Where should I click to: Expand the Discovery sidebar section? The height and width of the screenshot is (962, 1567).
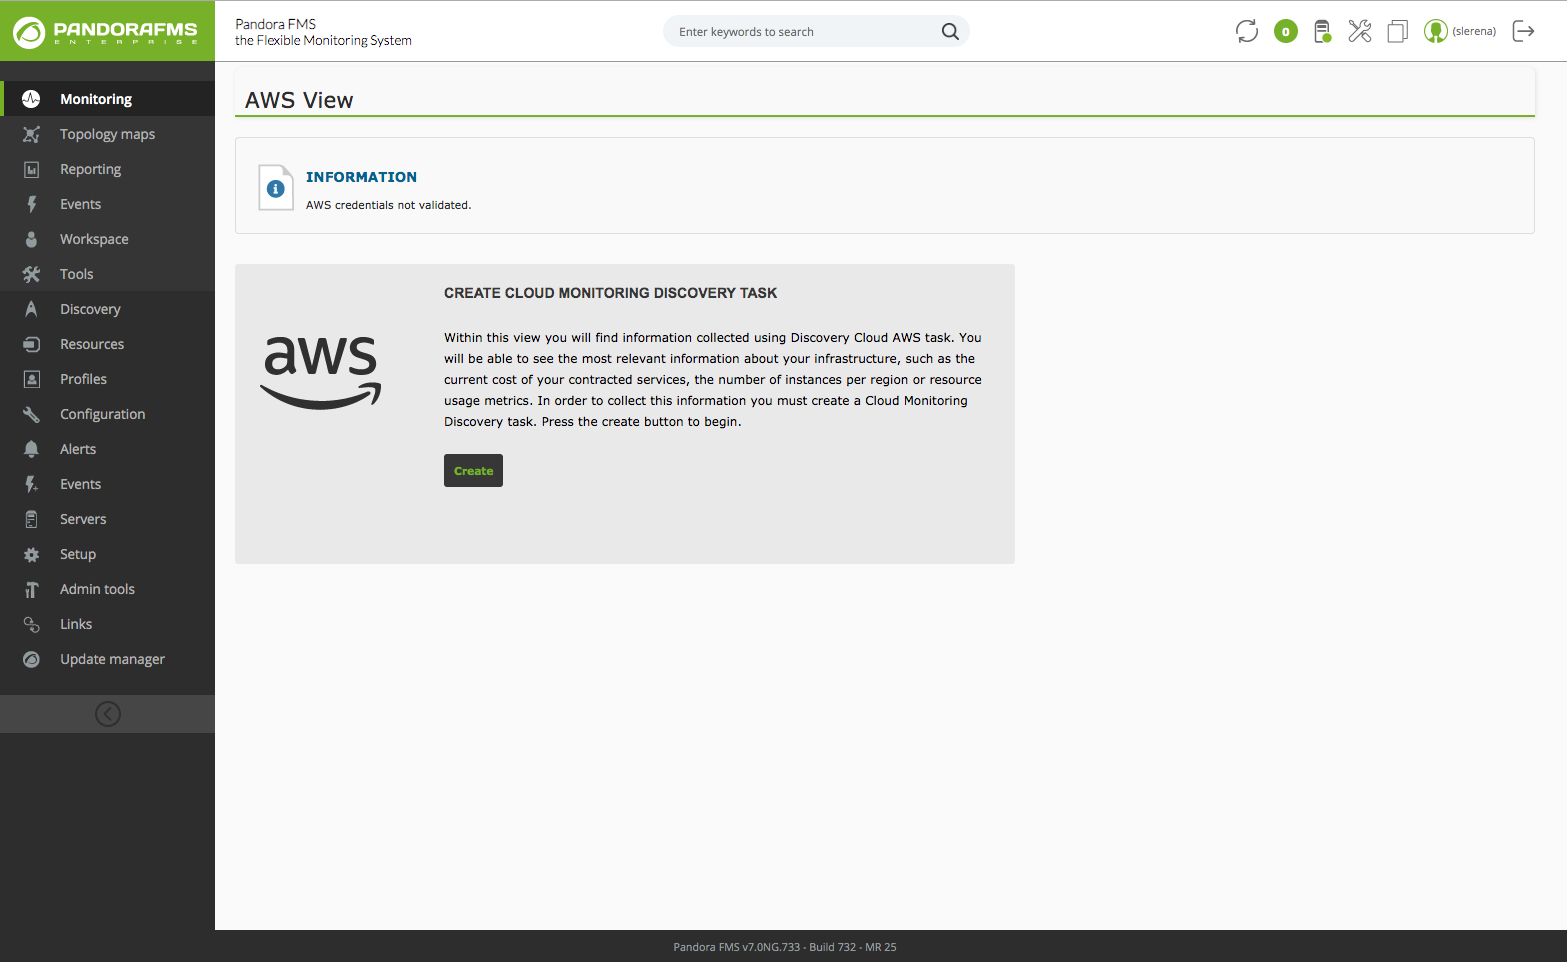(x=107, y=309)
